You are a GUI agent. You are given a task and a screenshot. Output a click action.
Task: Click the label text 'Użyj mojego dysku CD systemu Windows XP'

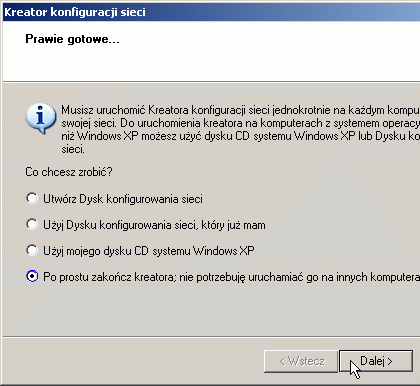tap(149, 251)
